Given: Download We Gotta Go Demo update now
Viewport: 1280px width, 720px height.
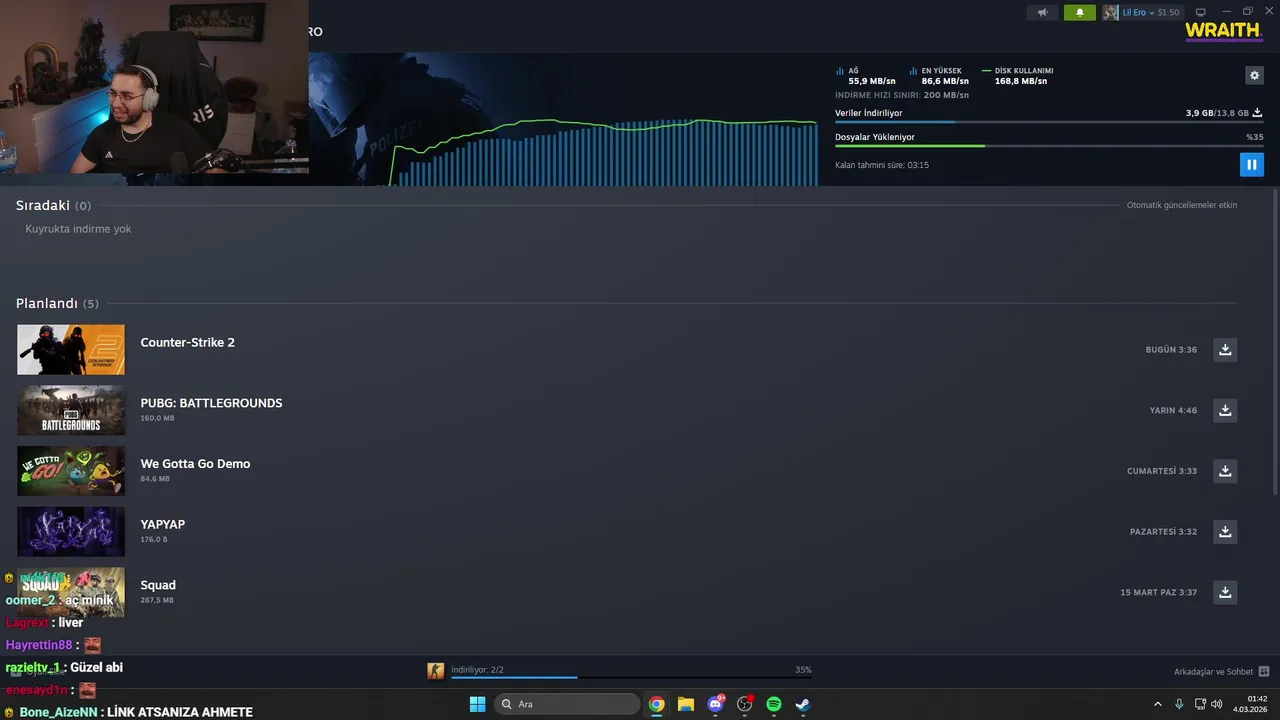Looking at the screenshot, I should click(x=1225, y=471).
